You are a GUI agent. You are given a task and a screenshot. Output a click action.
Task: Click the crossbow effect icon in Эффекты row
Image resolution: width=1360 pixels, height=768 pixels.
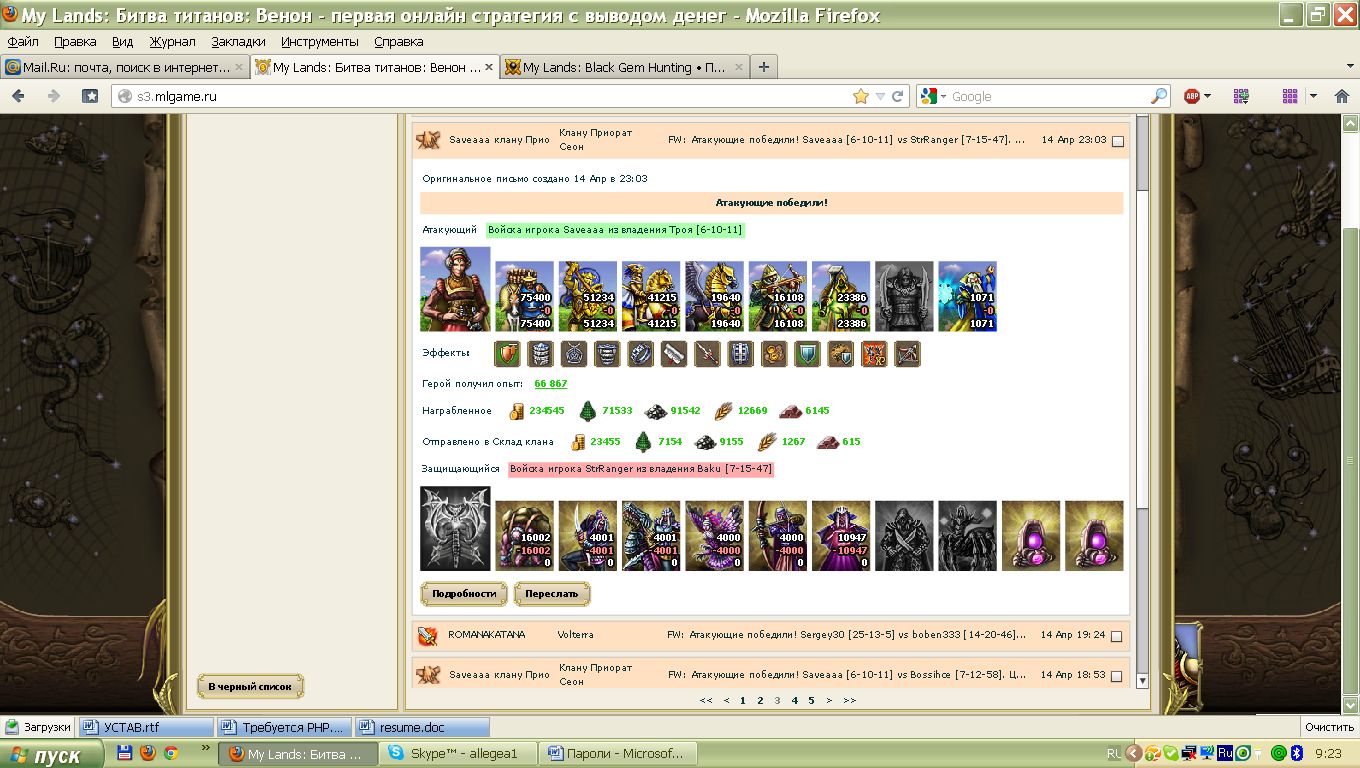[x=906, y=354]
